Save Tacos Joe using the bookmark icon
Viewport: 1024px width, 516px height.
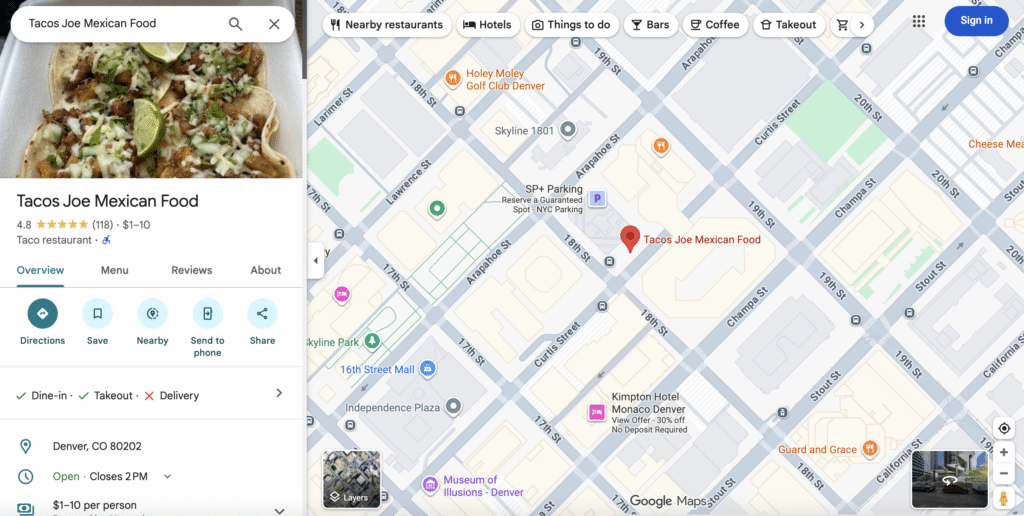(97, 314)
